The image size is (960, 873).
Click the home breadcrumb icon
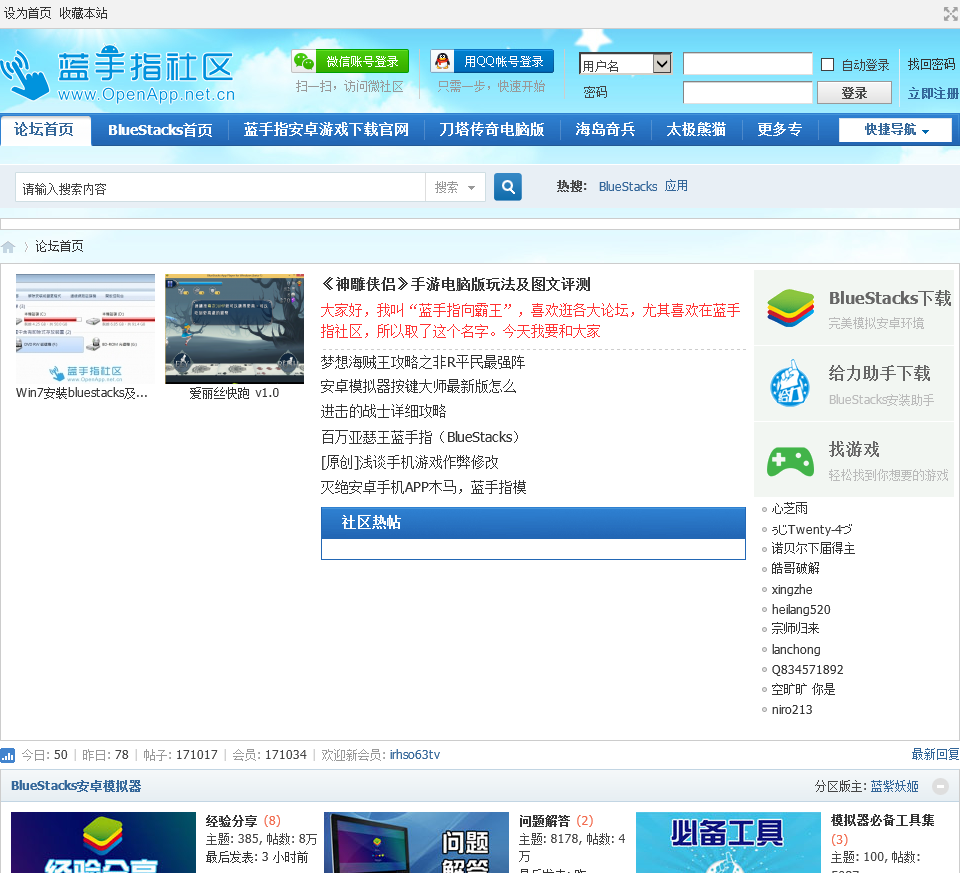coord(8,247)
